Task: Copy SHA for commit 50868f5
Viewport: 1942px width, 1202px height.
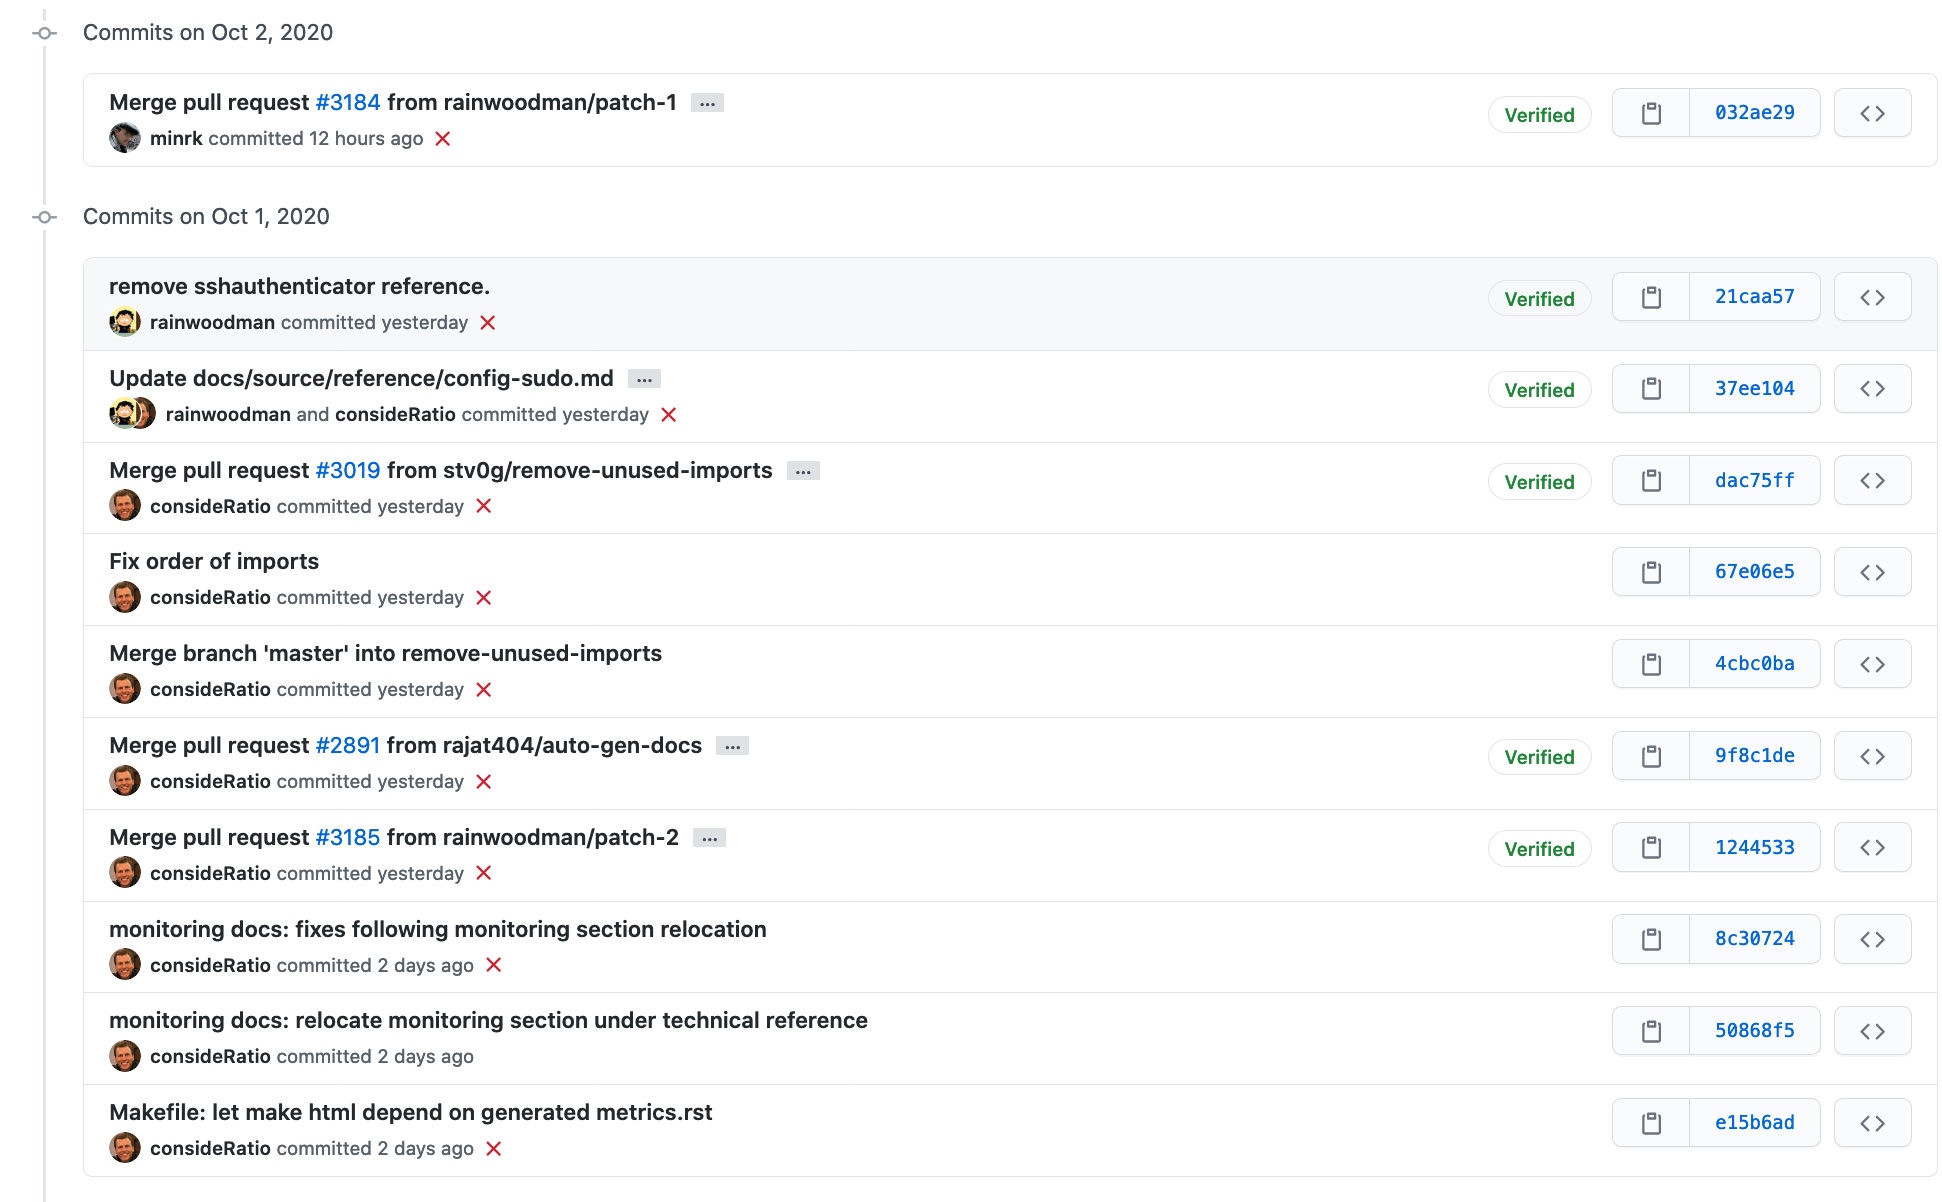Action: pyautogui.click(x=1651, y=1030)
